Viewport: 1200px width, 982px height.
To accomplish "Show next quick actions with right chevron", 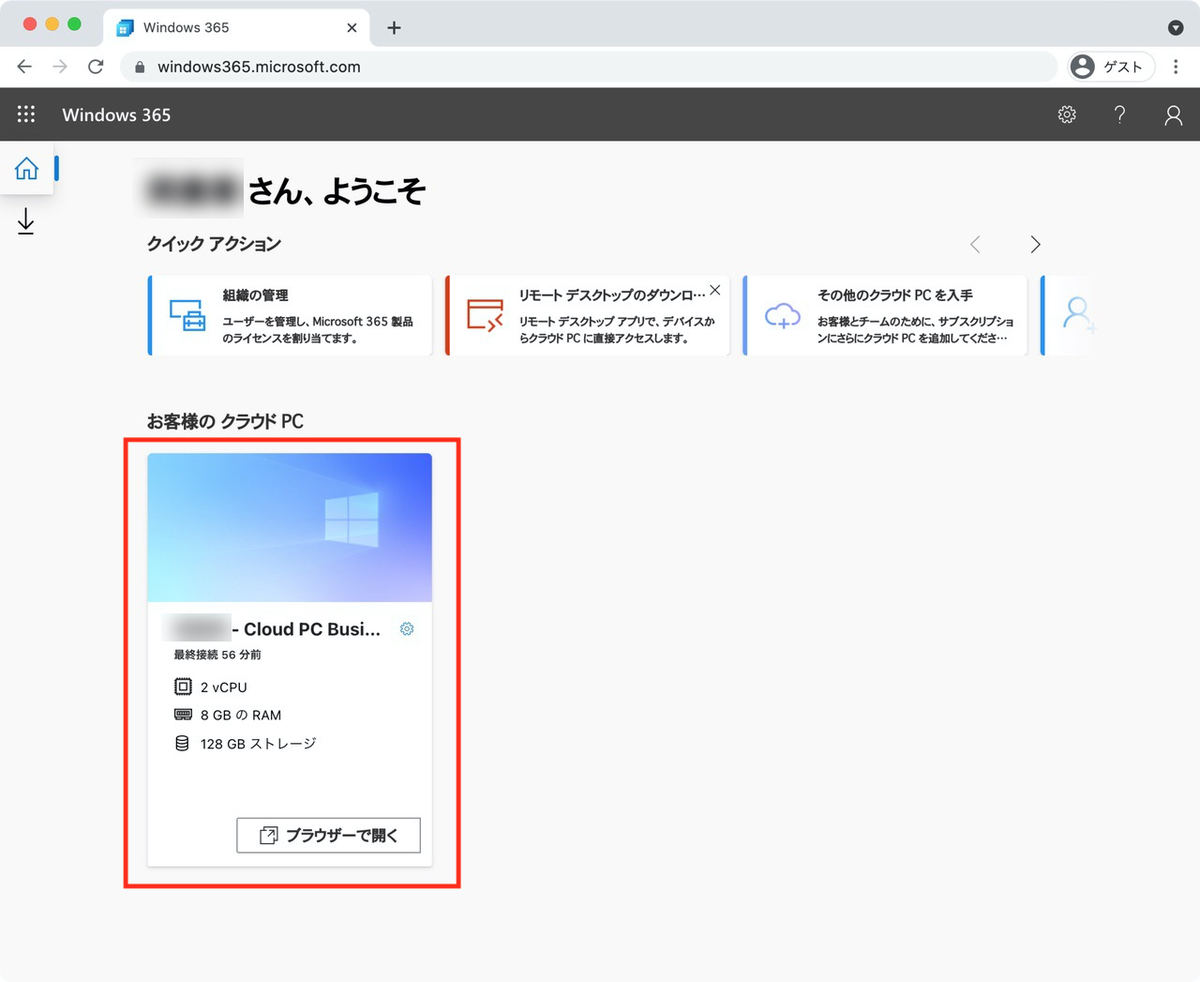I will [x=1035, y=244].
